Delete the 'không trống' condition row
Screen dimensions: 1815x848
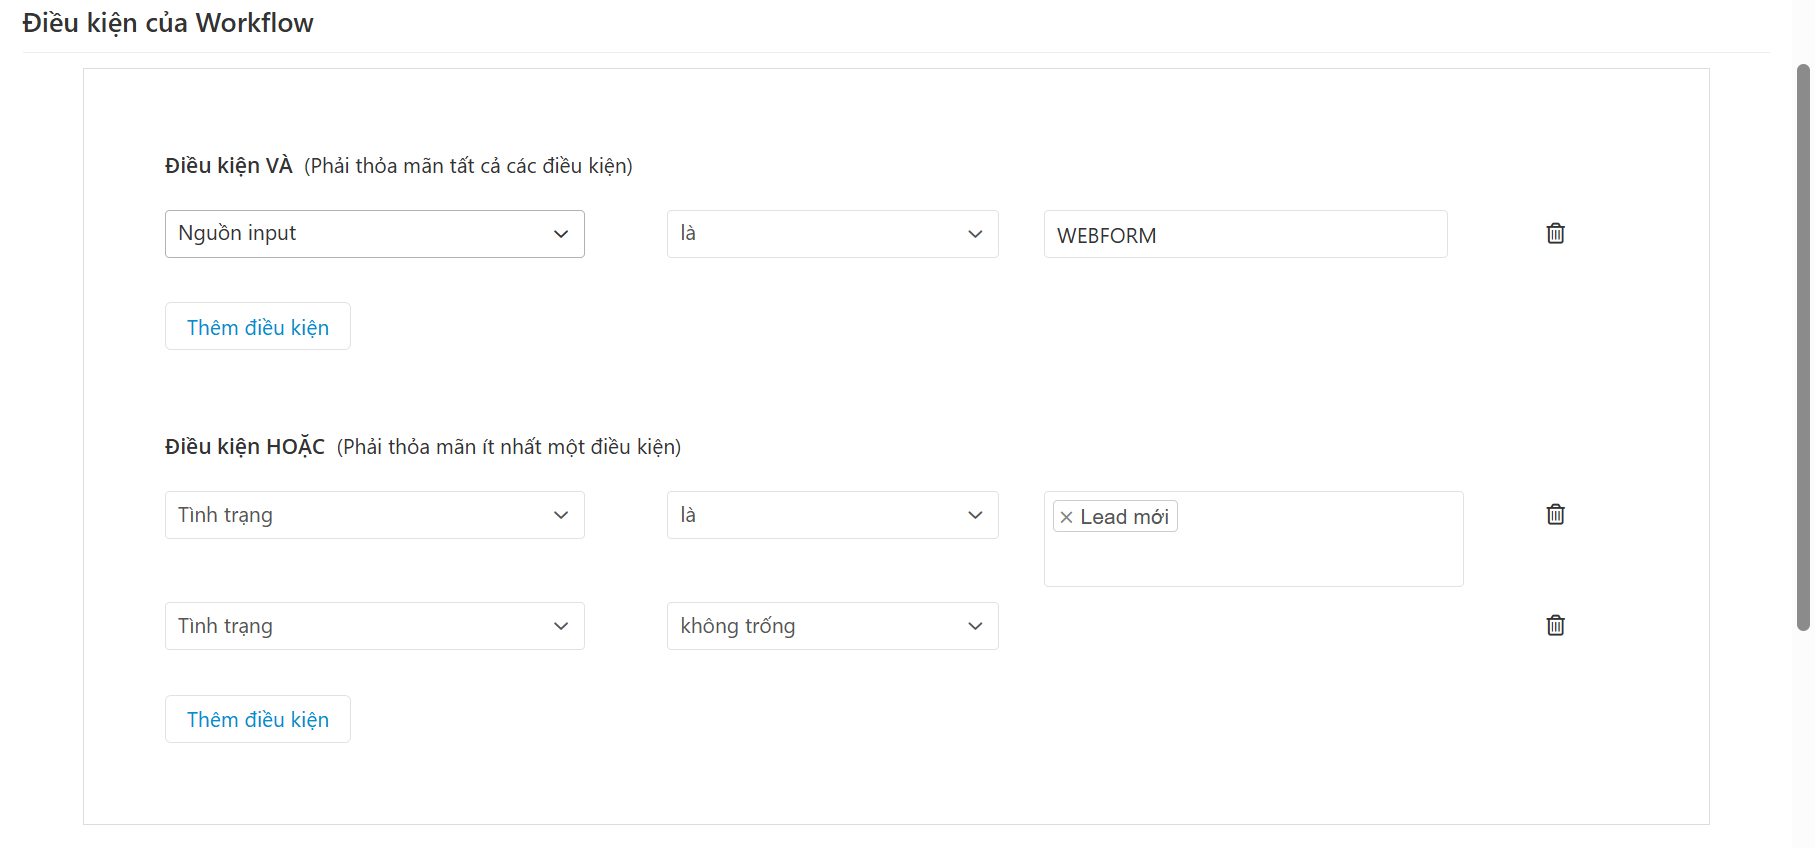click(1555, 625)
